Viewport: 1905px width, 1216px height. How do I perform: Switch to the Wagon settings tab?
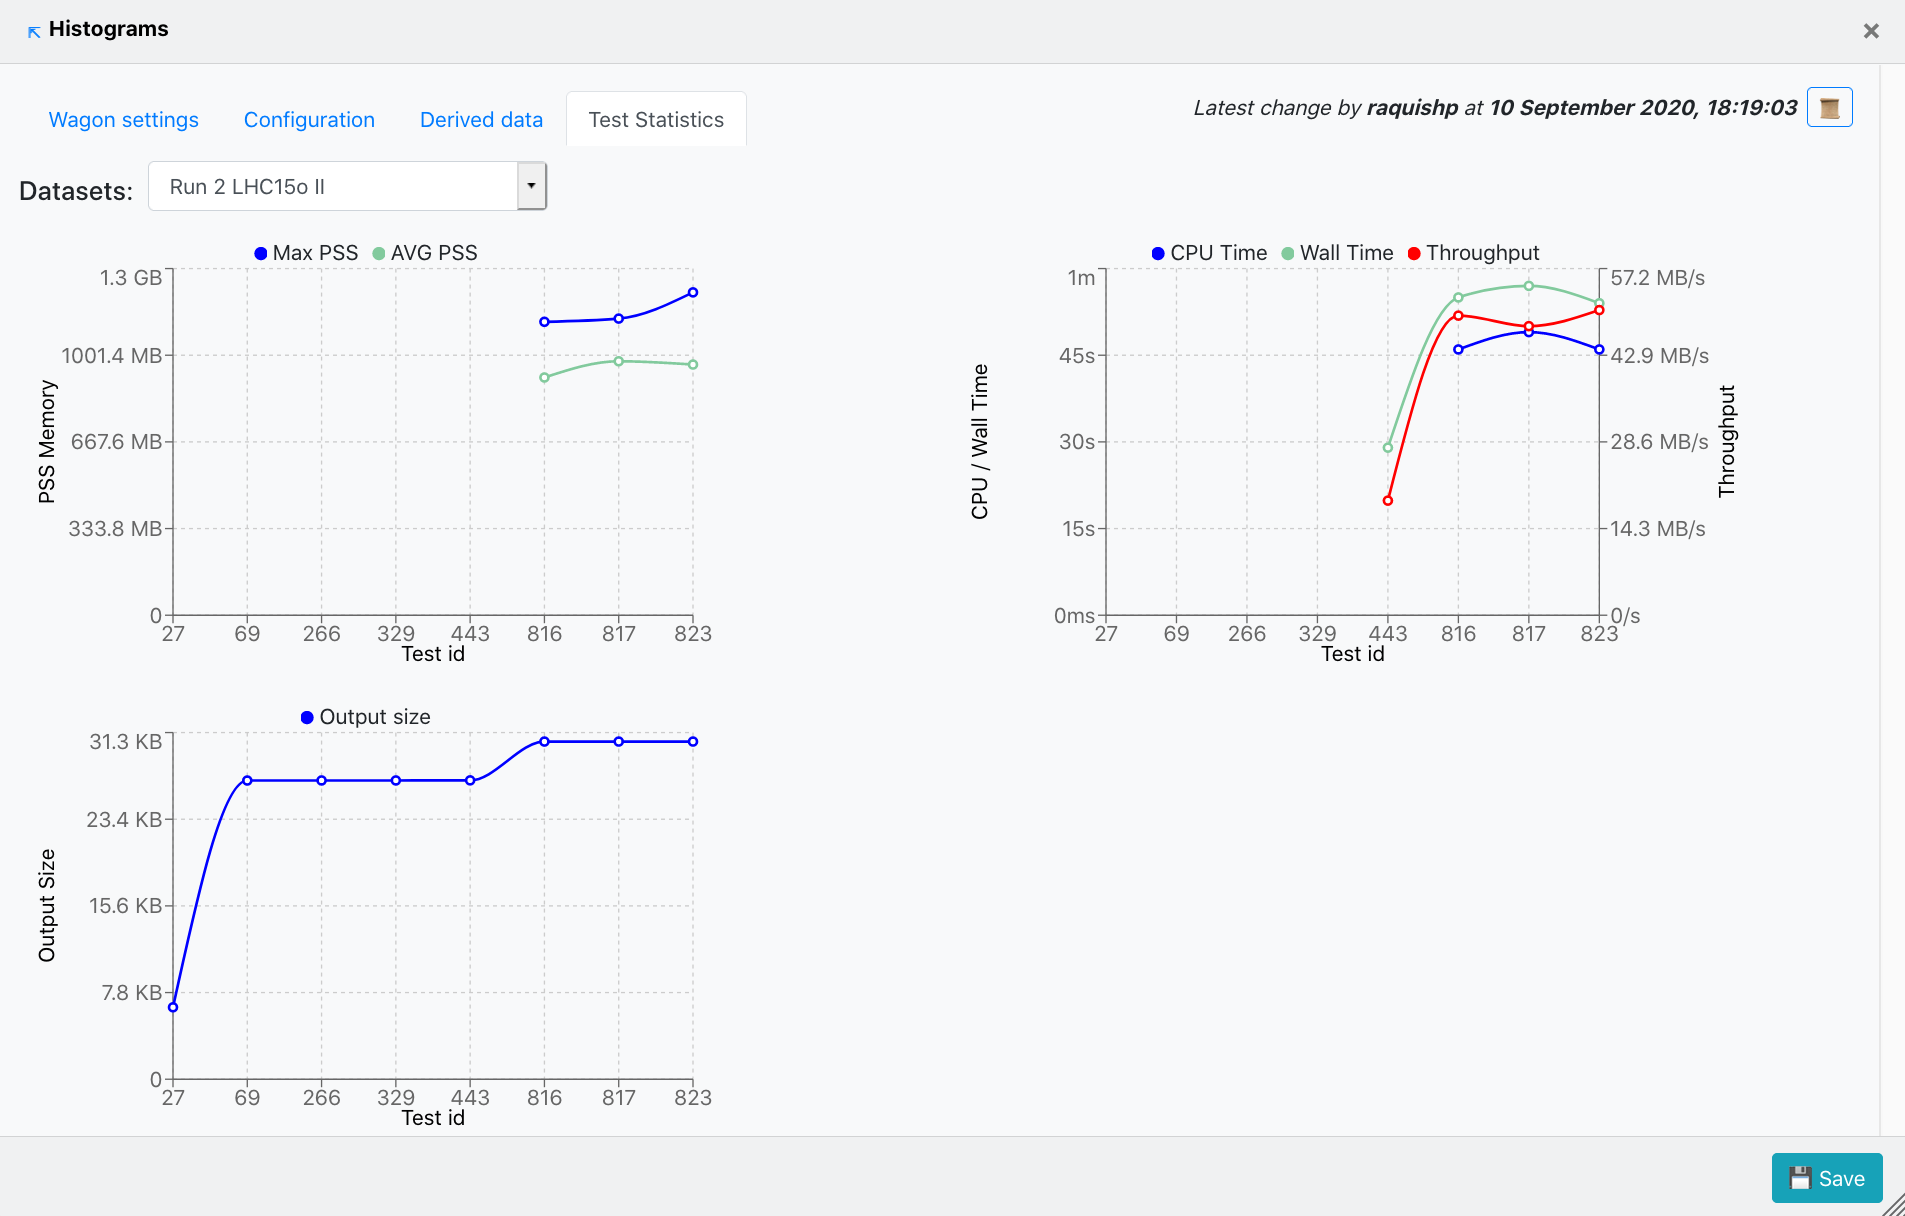pos(124,120)
